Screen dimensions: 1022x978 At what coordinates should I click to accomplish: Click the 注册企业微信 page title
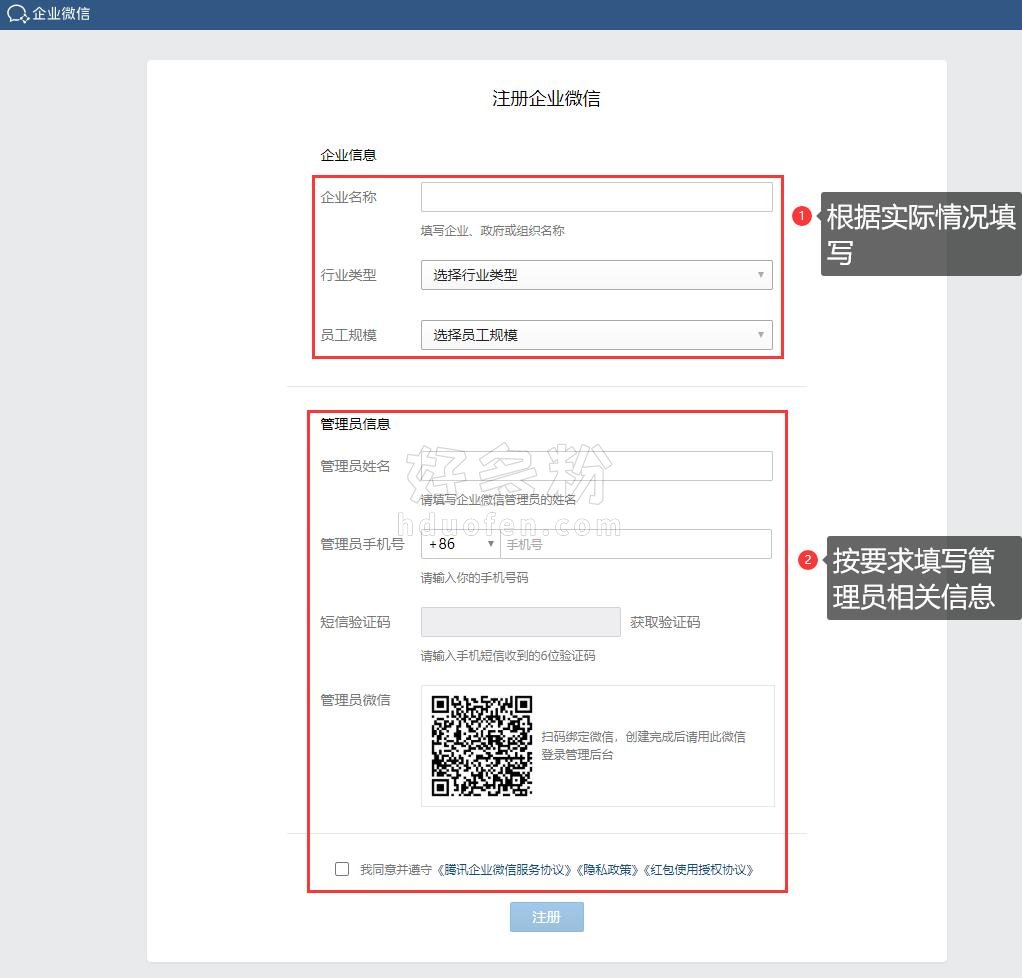pos(546,98)
